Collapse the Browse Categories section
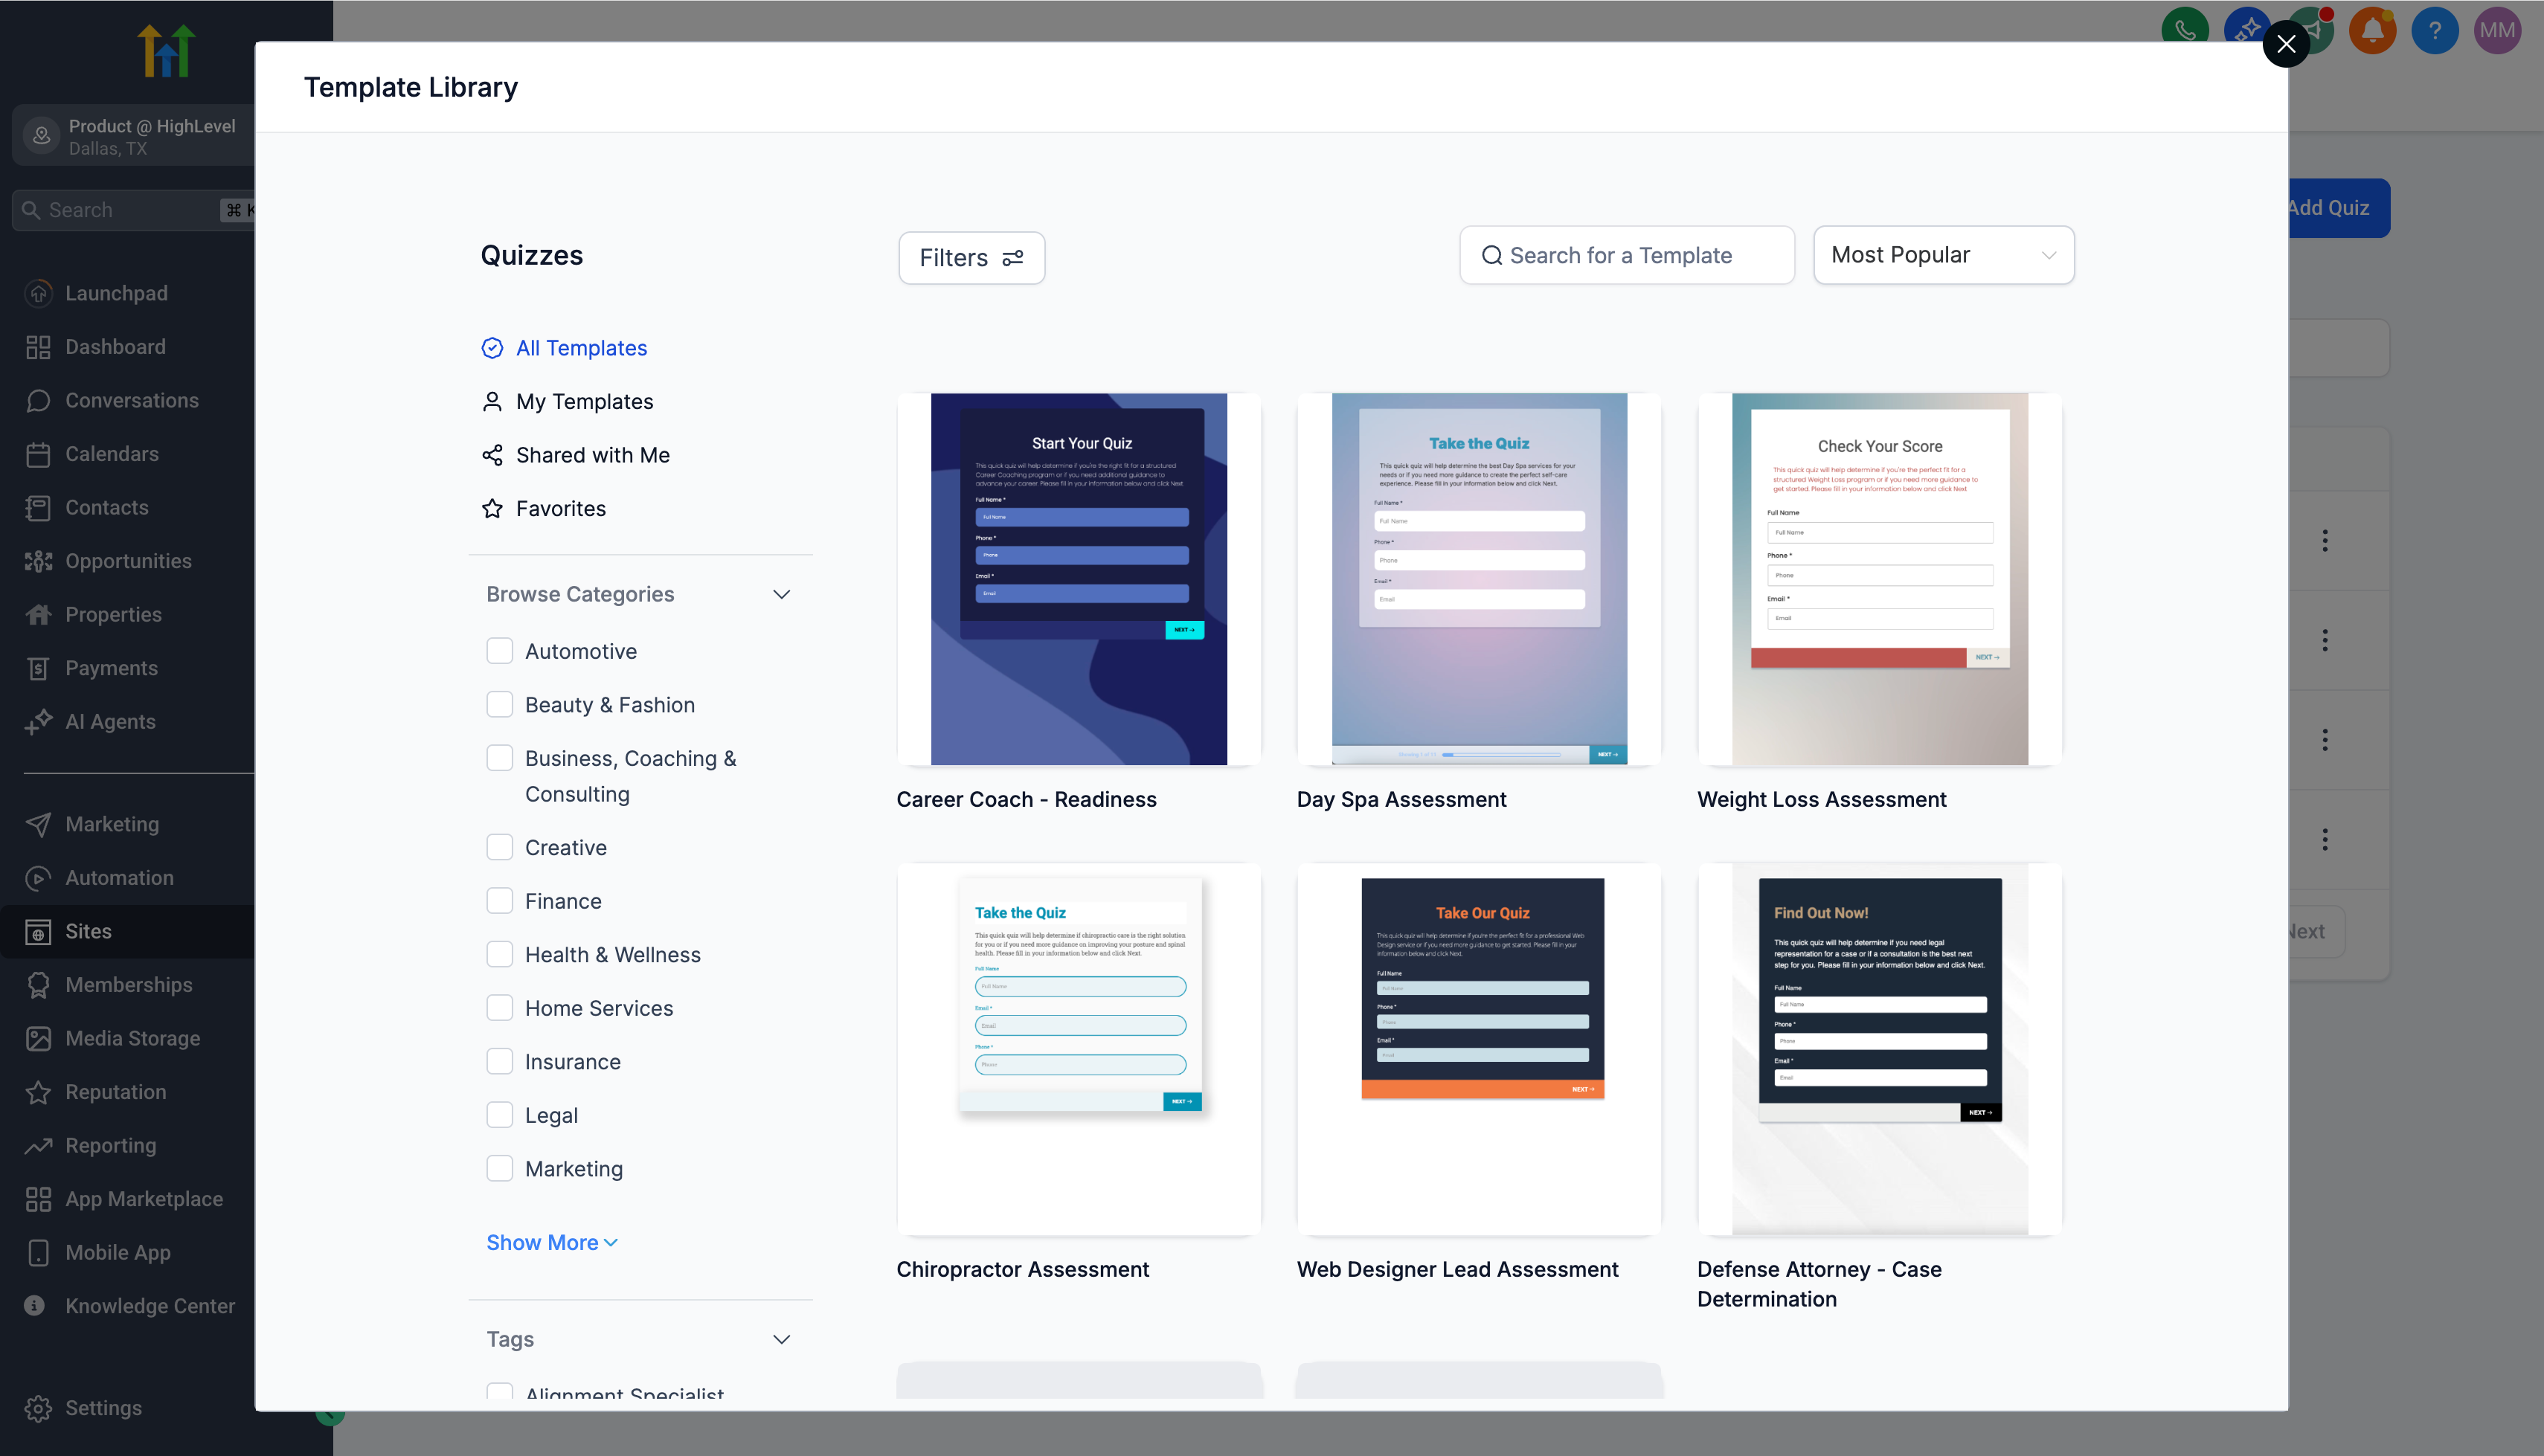 pyautogui.click(x=781, y=594)
